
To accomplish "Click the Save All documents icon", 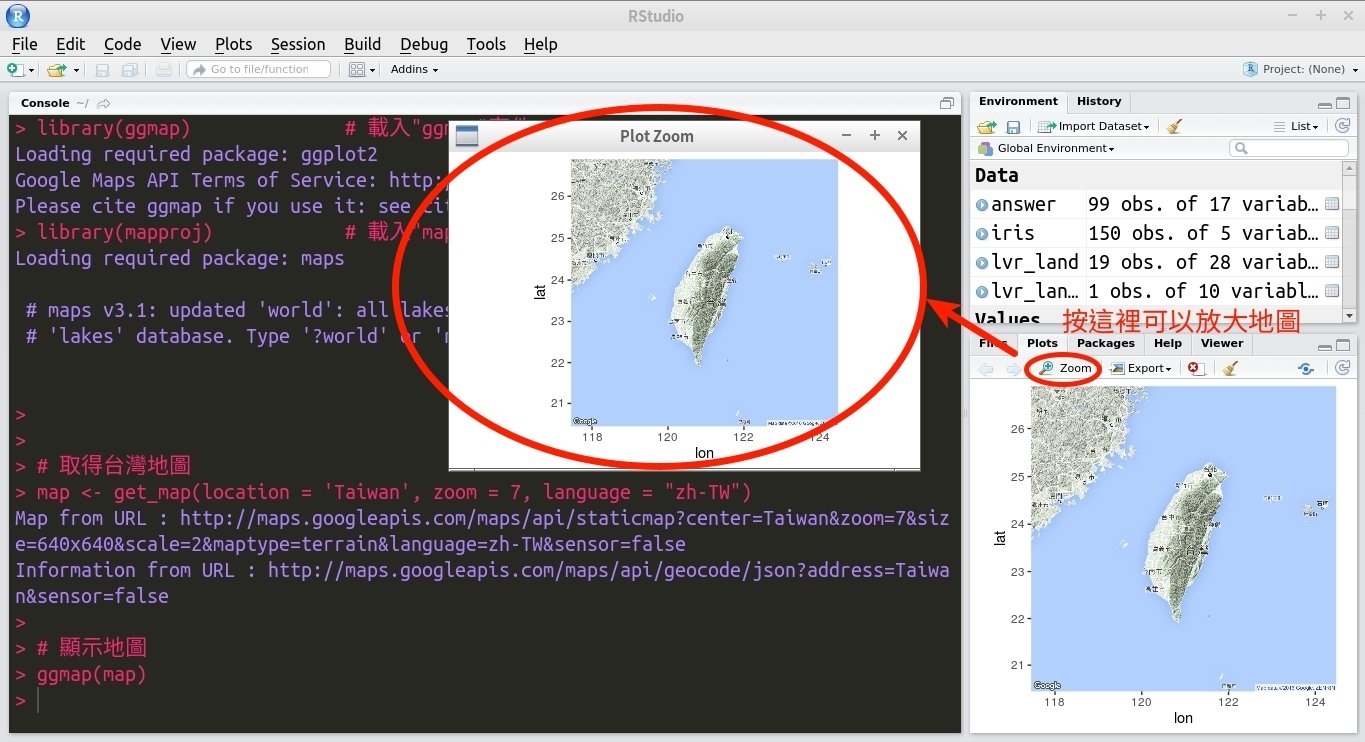I will pyautogui.click(x=130, y=70).
